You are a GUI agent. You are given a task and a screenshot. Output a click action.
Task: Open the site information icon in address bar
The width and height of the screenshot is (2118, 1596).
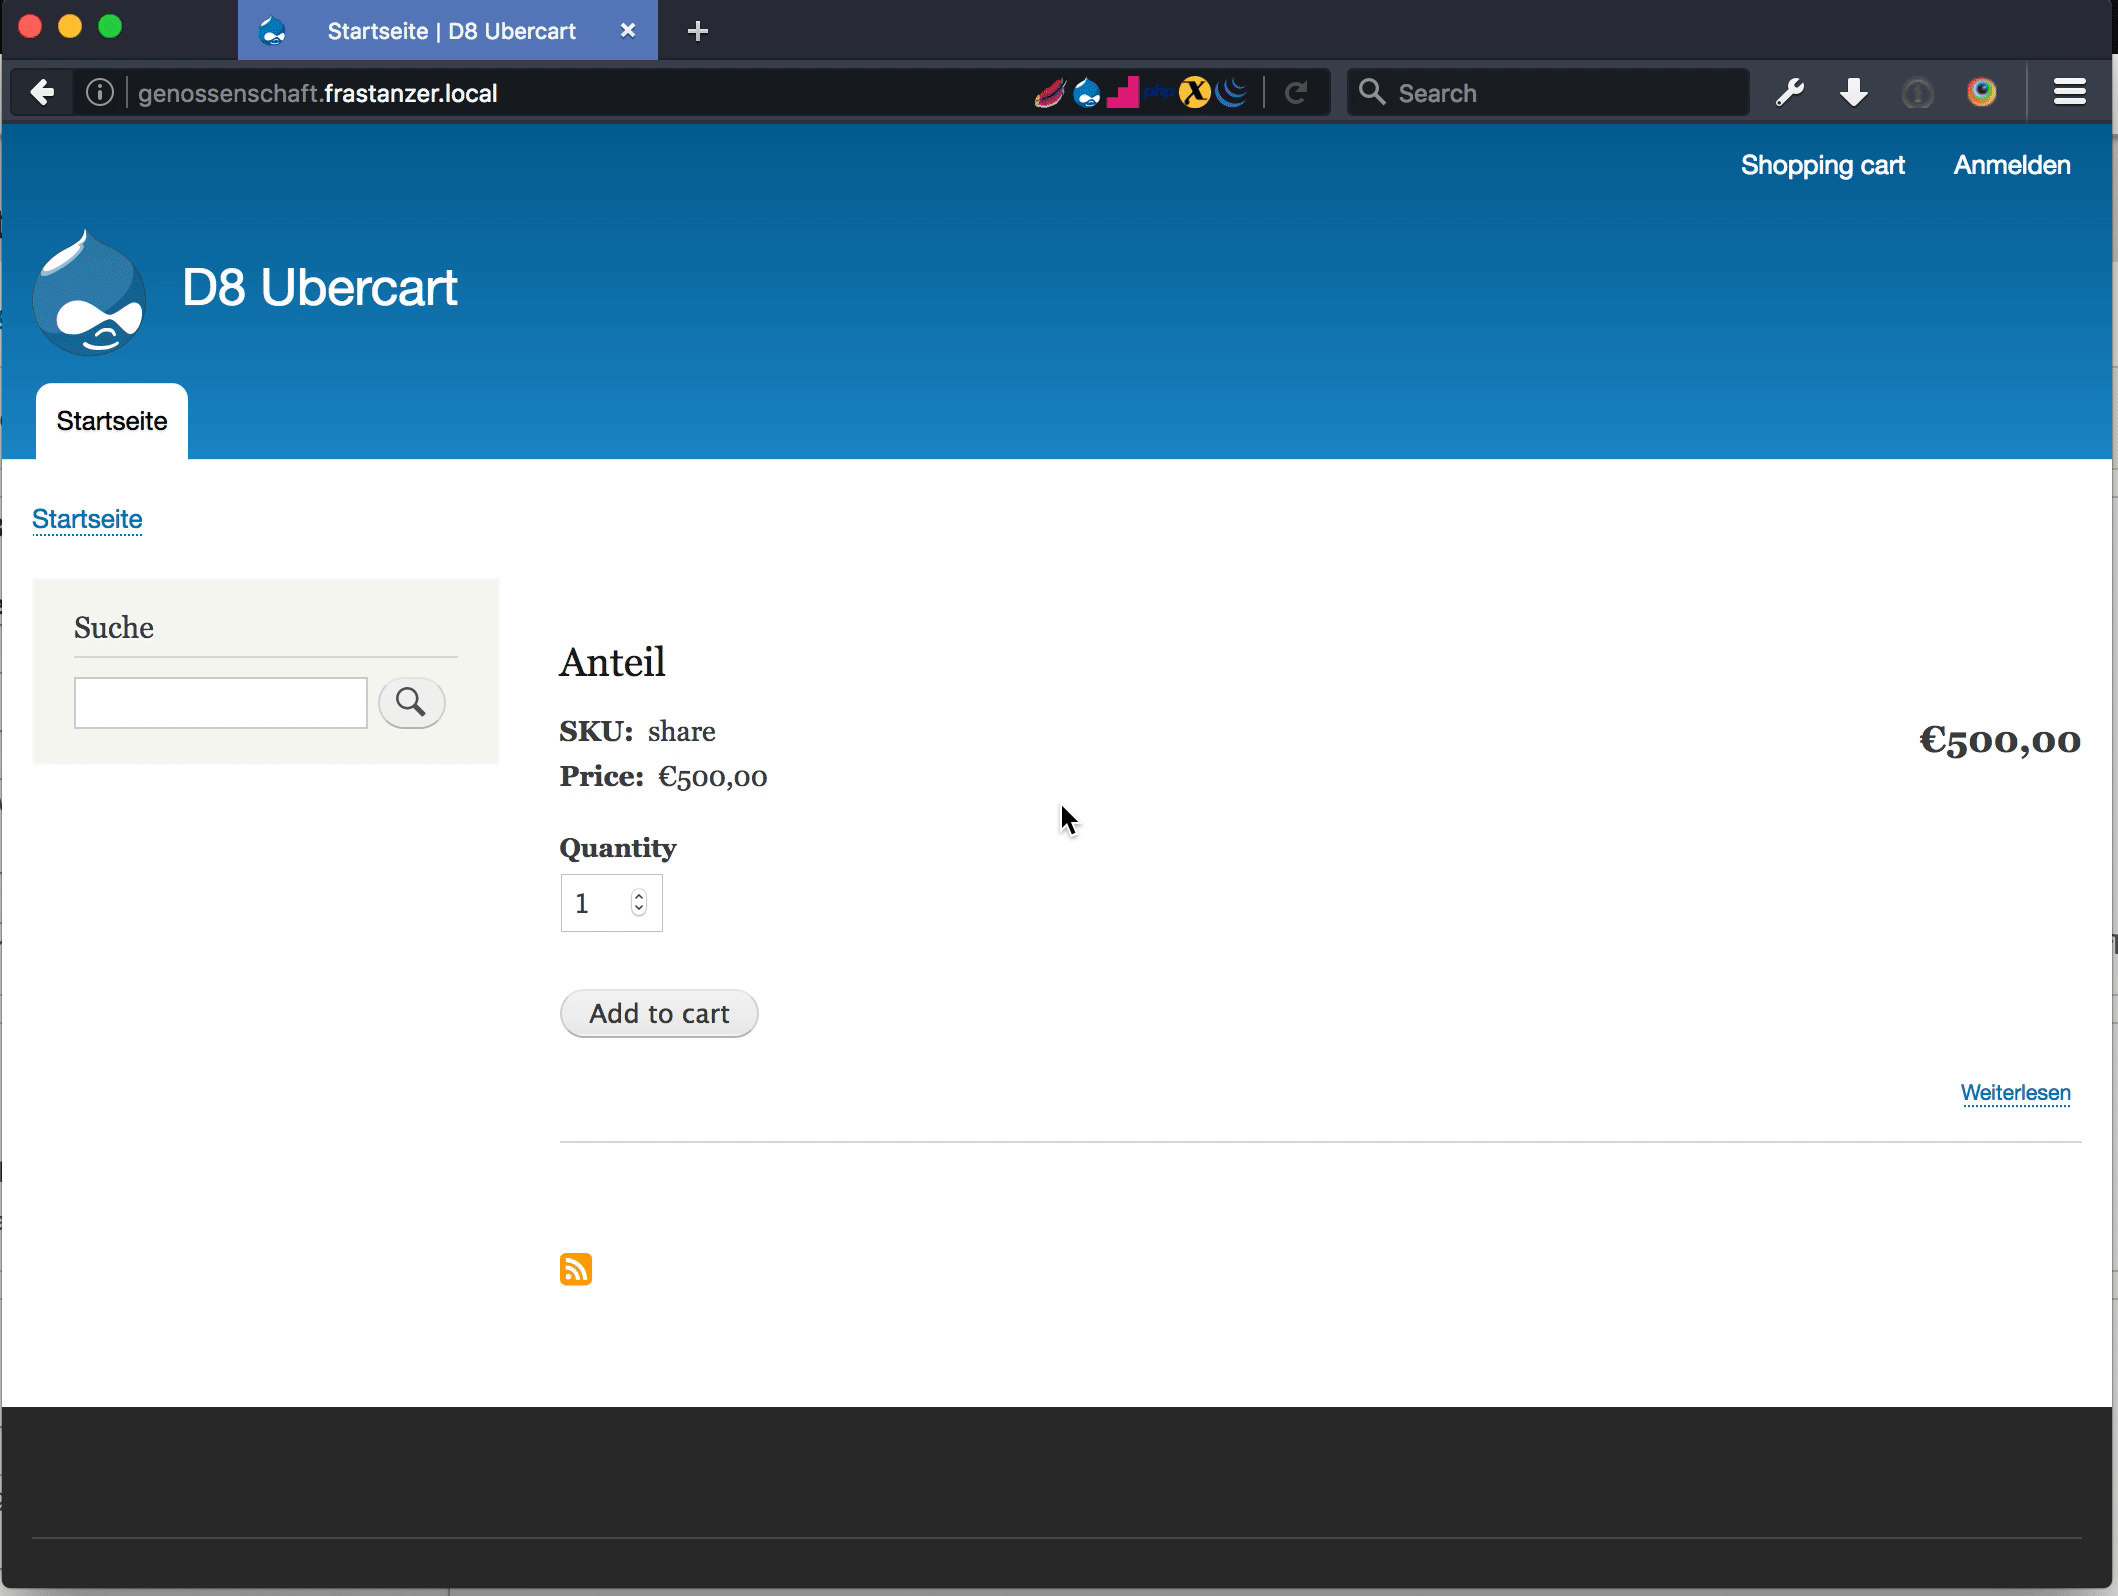100,93
